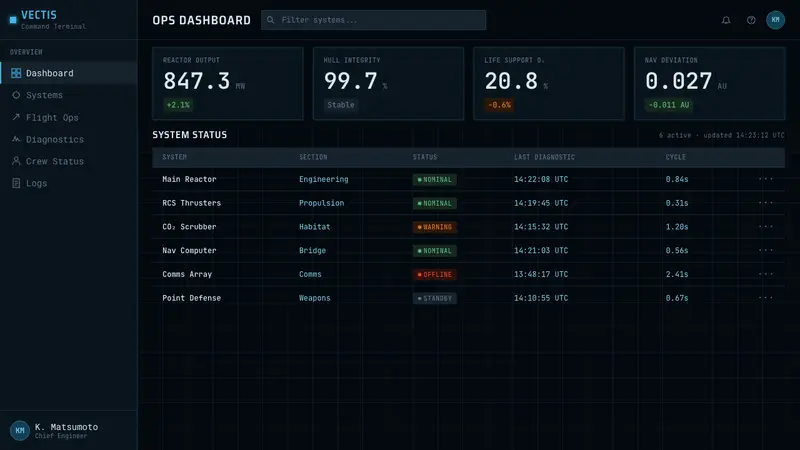This screenshot has height=450, width=800.
Task: Open K. Matsumoto user profile name
Action: coord(66,427)
